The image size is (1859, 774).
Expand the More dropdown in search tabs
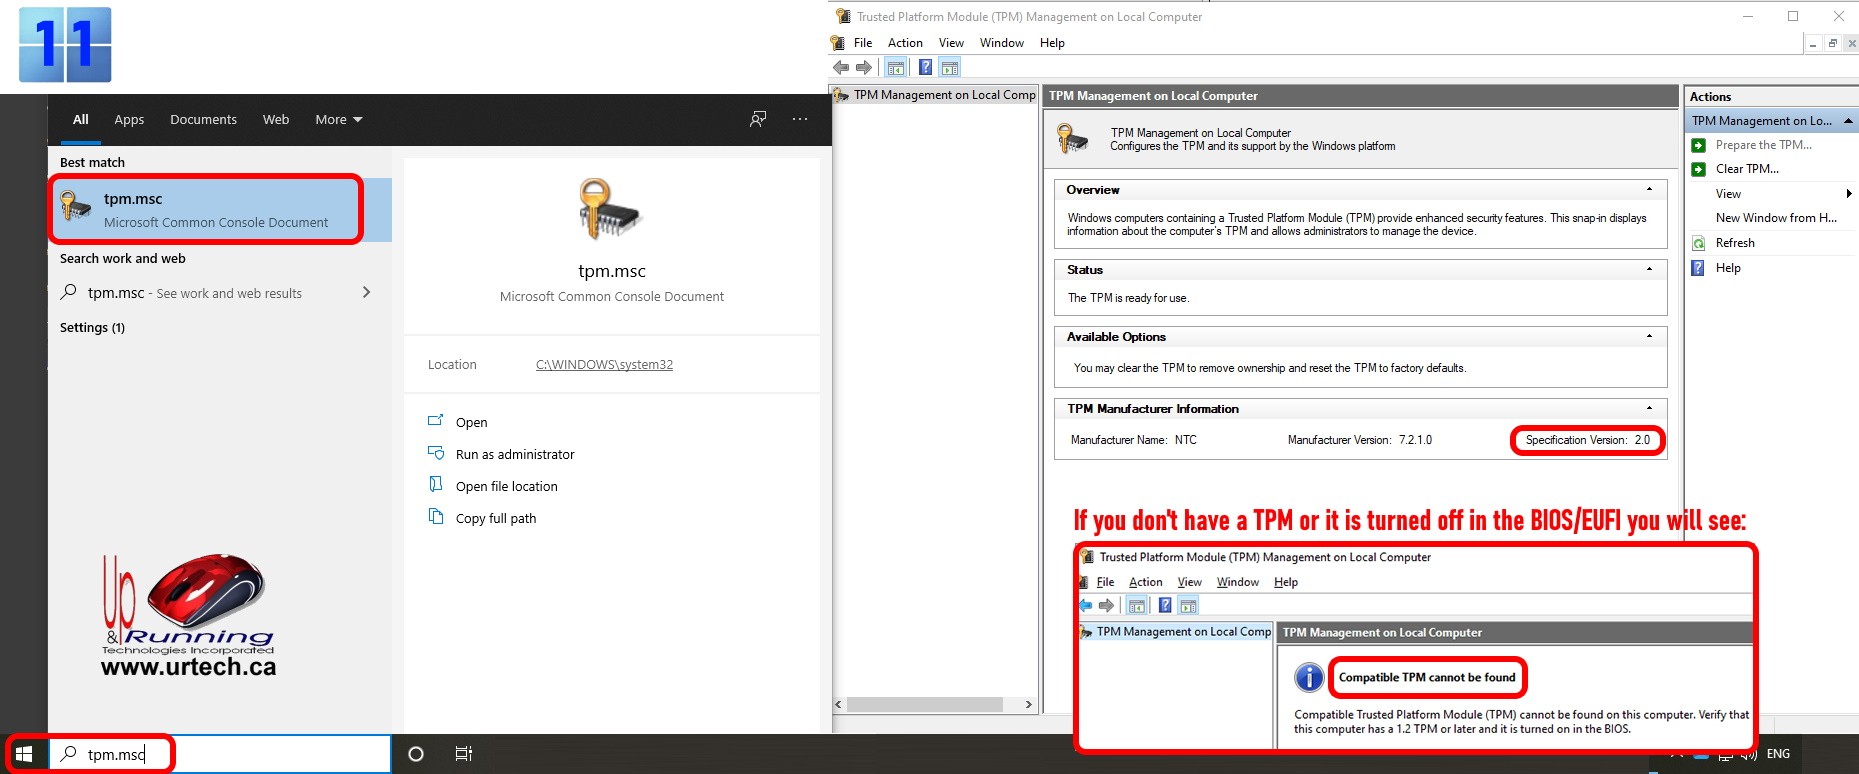click(x=338, y=119)
